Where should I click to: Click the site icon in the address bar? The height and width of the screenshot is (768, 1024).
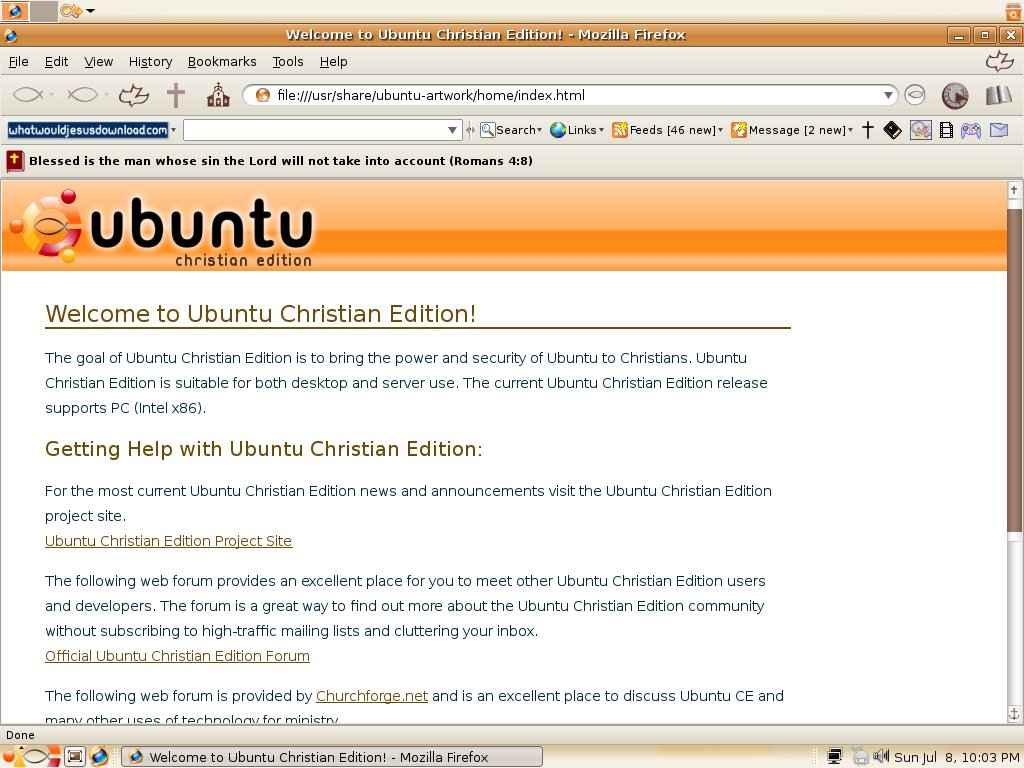tap(263, 95)
